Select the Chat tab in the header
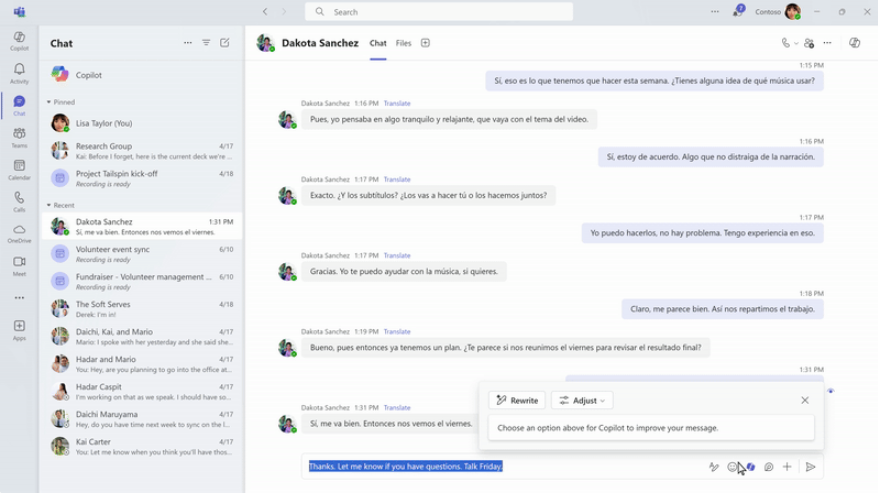Image resolution: width=878 pixels, height=494 pixels. 378,43
